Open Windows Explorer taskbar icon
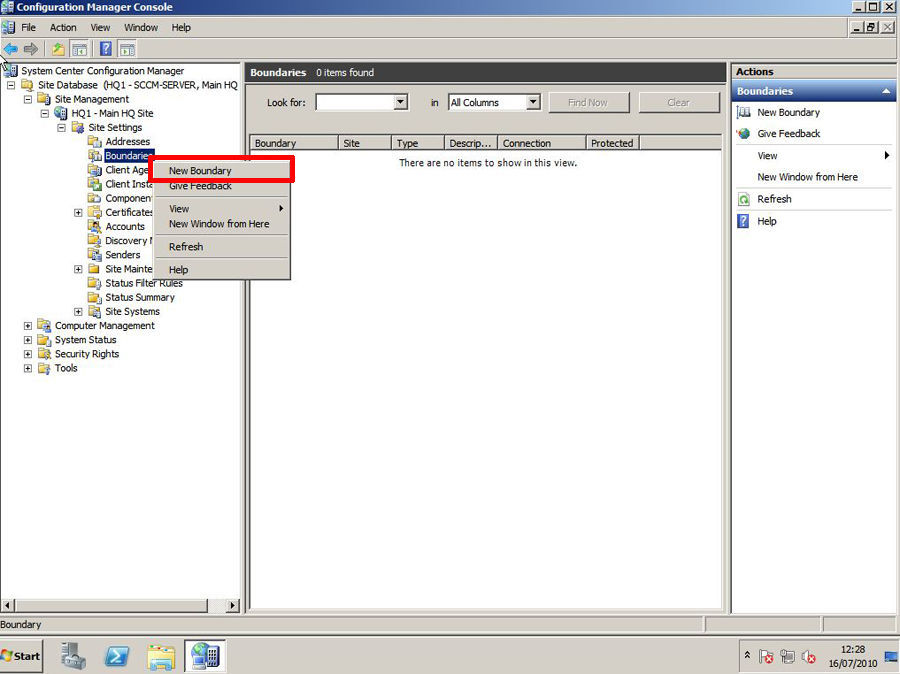The width and height of the screenshot is (900, 674). click(161, 657)
